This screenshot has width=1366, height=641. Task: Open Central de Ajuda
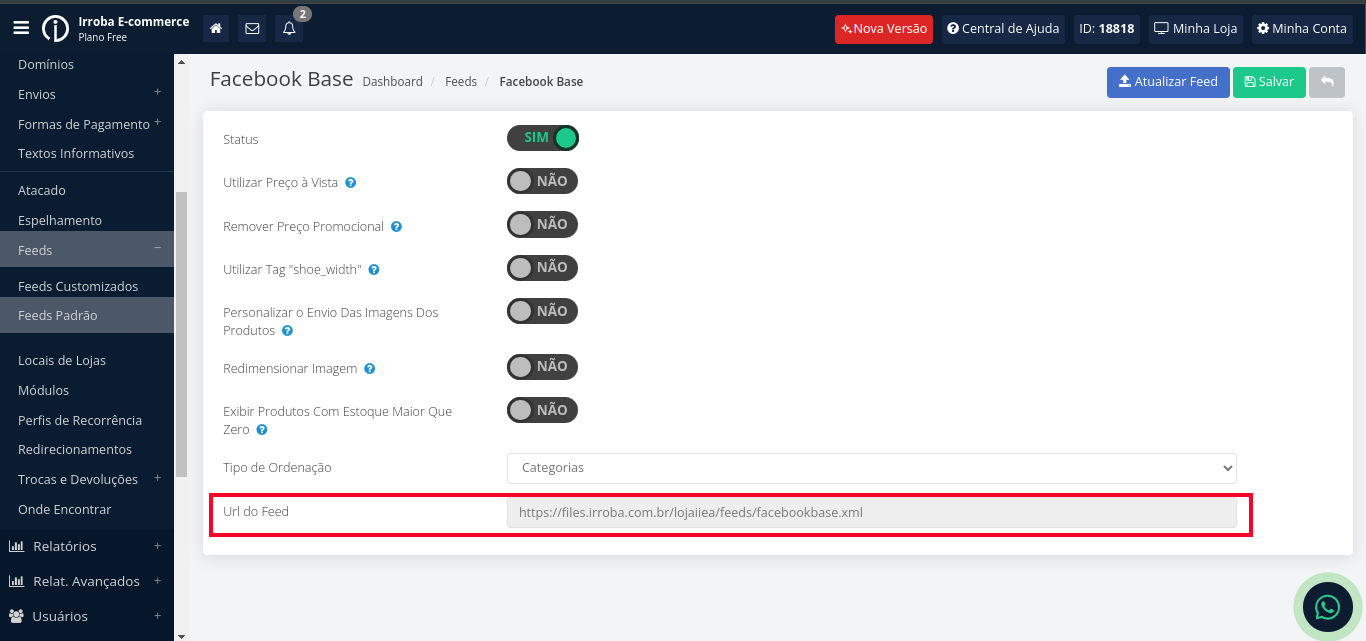[1003, 28]
